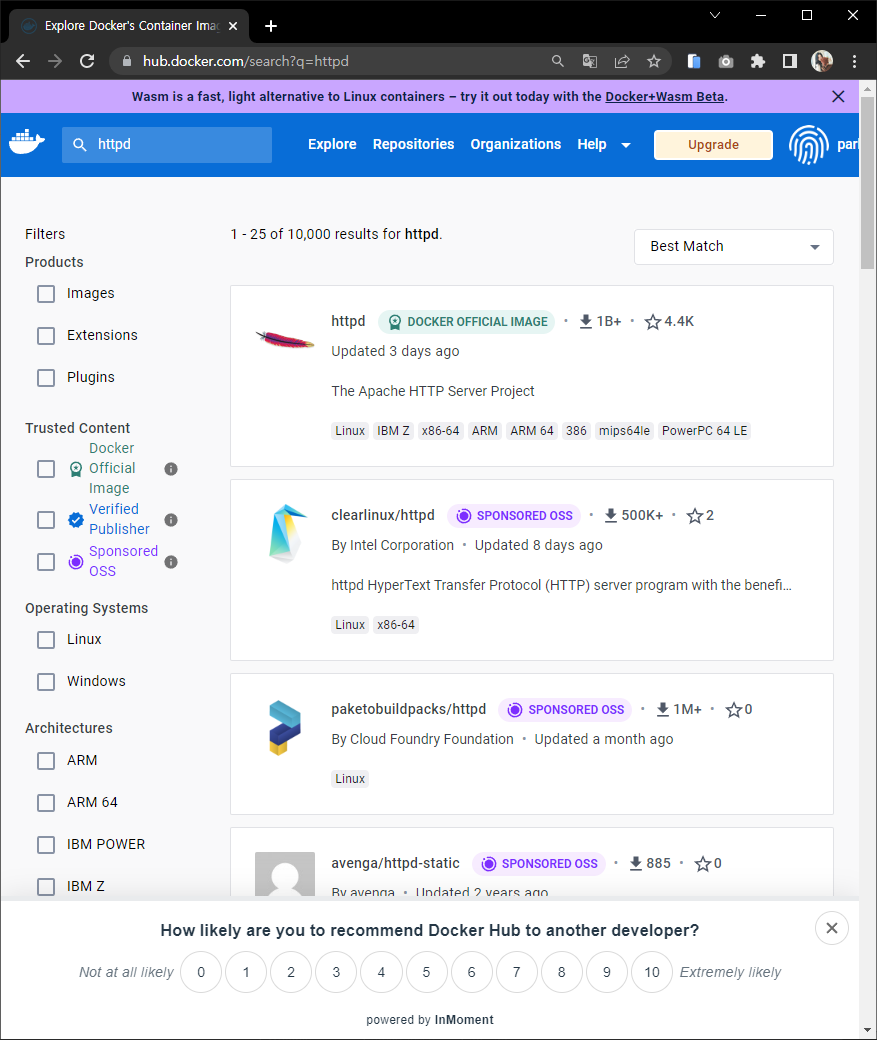Click the address bar zoom search icon

pos(558,61)
